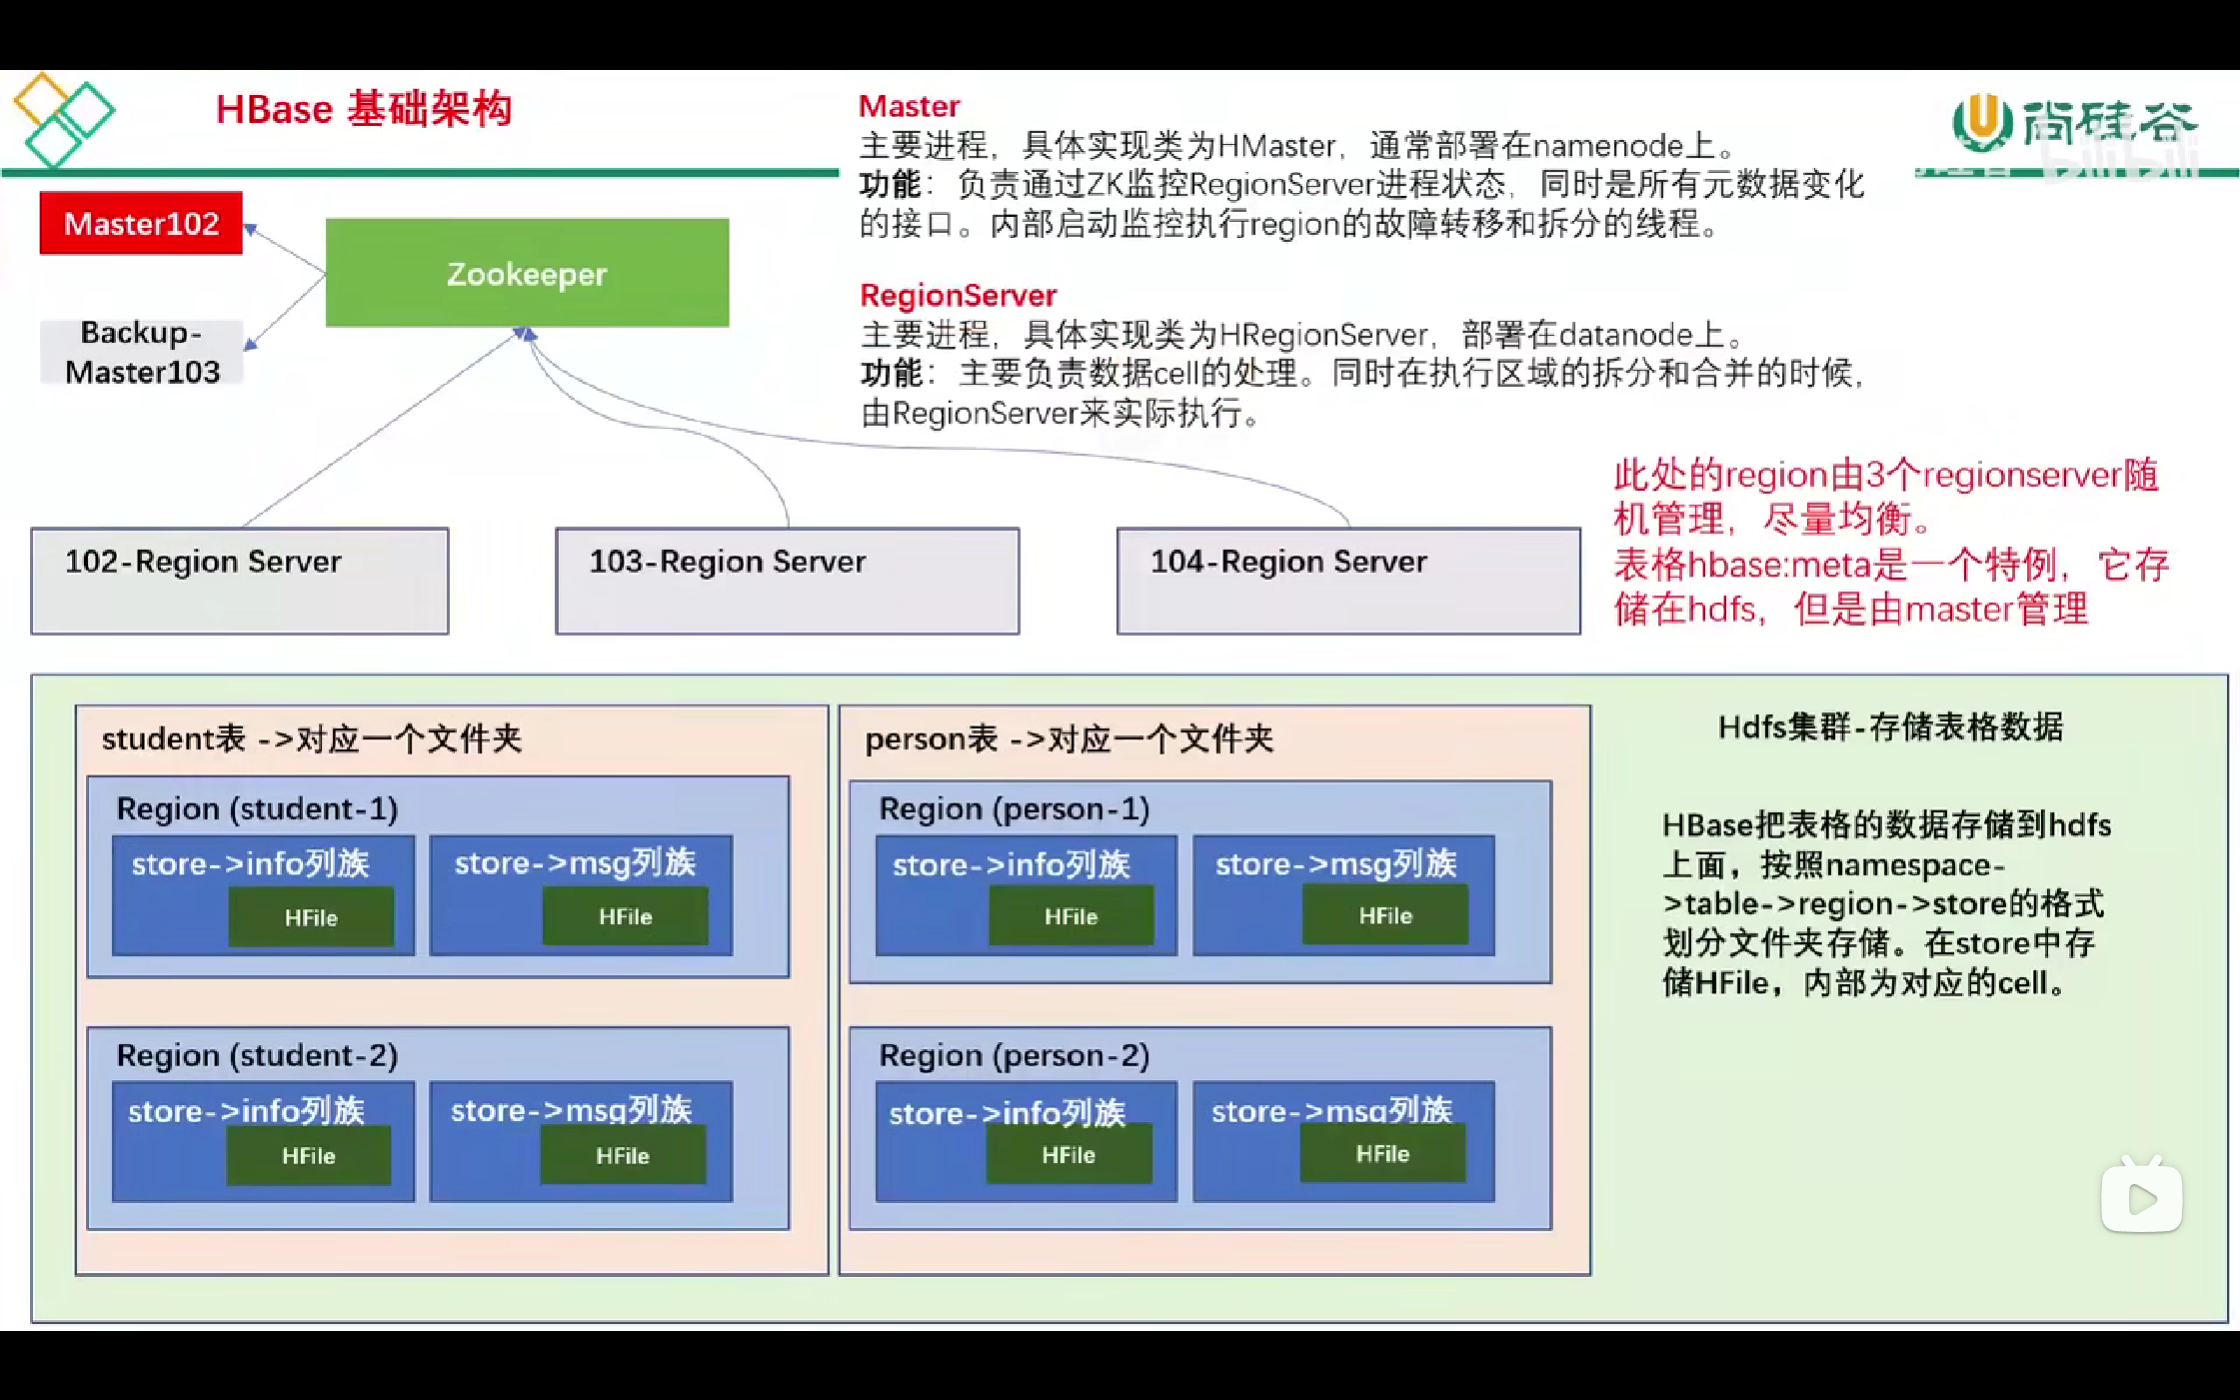Click store->msg列族 in Region student-1
Image resolution: width=2240 pixels, height=1400 pixels.
tap(575, 862)
